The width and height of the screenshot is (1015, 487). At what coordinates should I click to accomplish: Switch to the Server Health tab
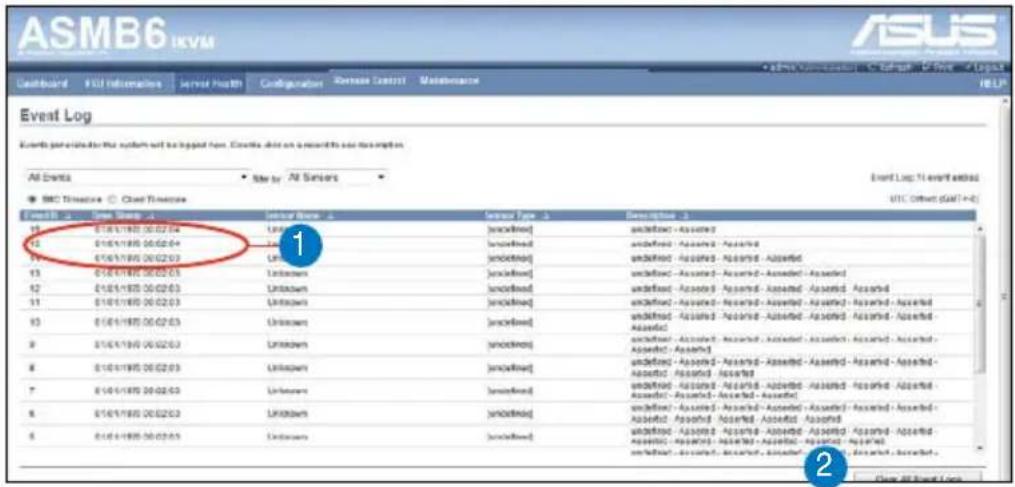[210, 84]
